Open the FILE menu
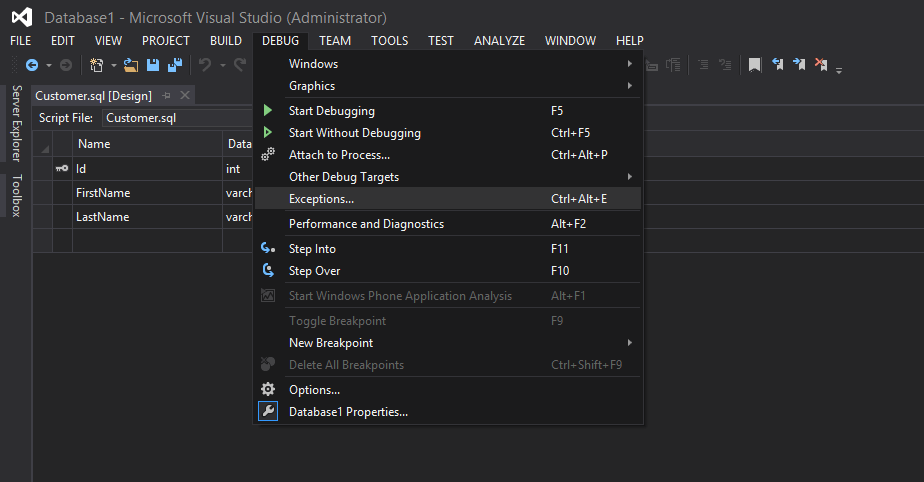Image resolution: width=924 pixels, height=482 pixels. coord(21,41)
